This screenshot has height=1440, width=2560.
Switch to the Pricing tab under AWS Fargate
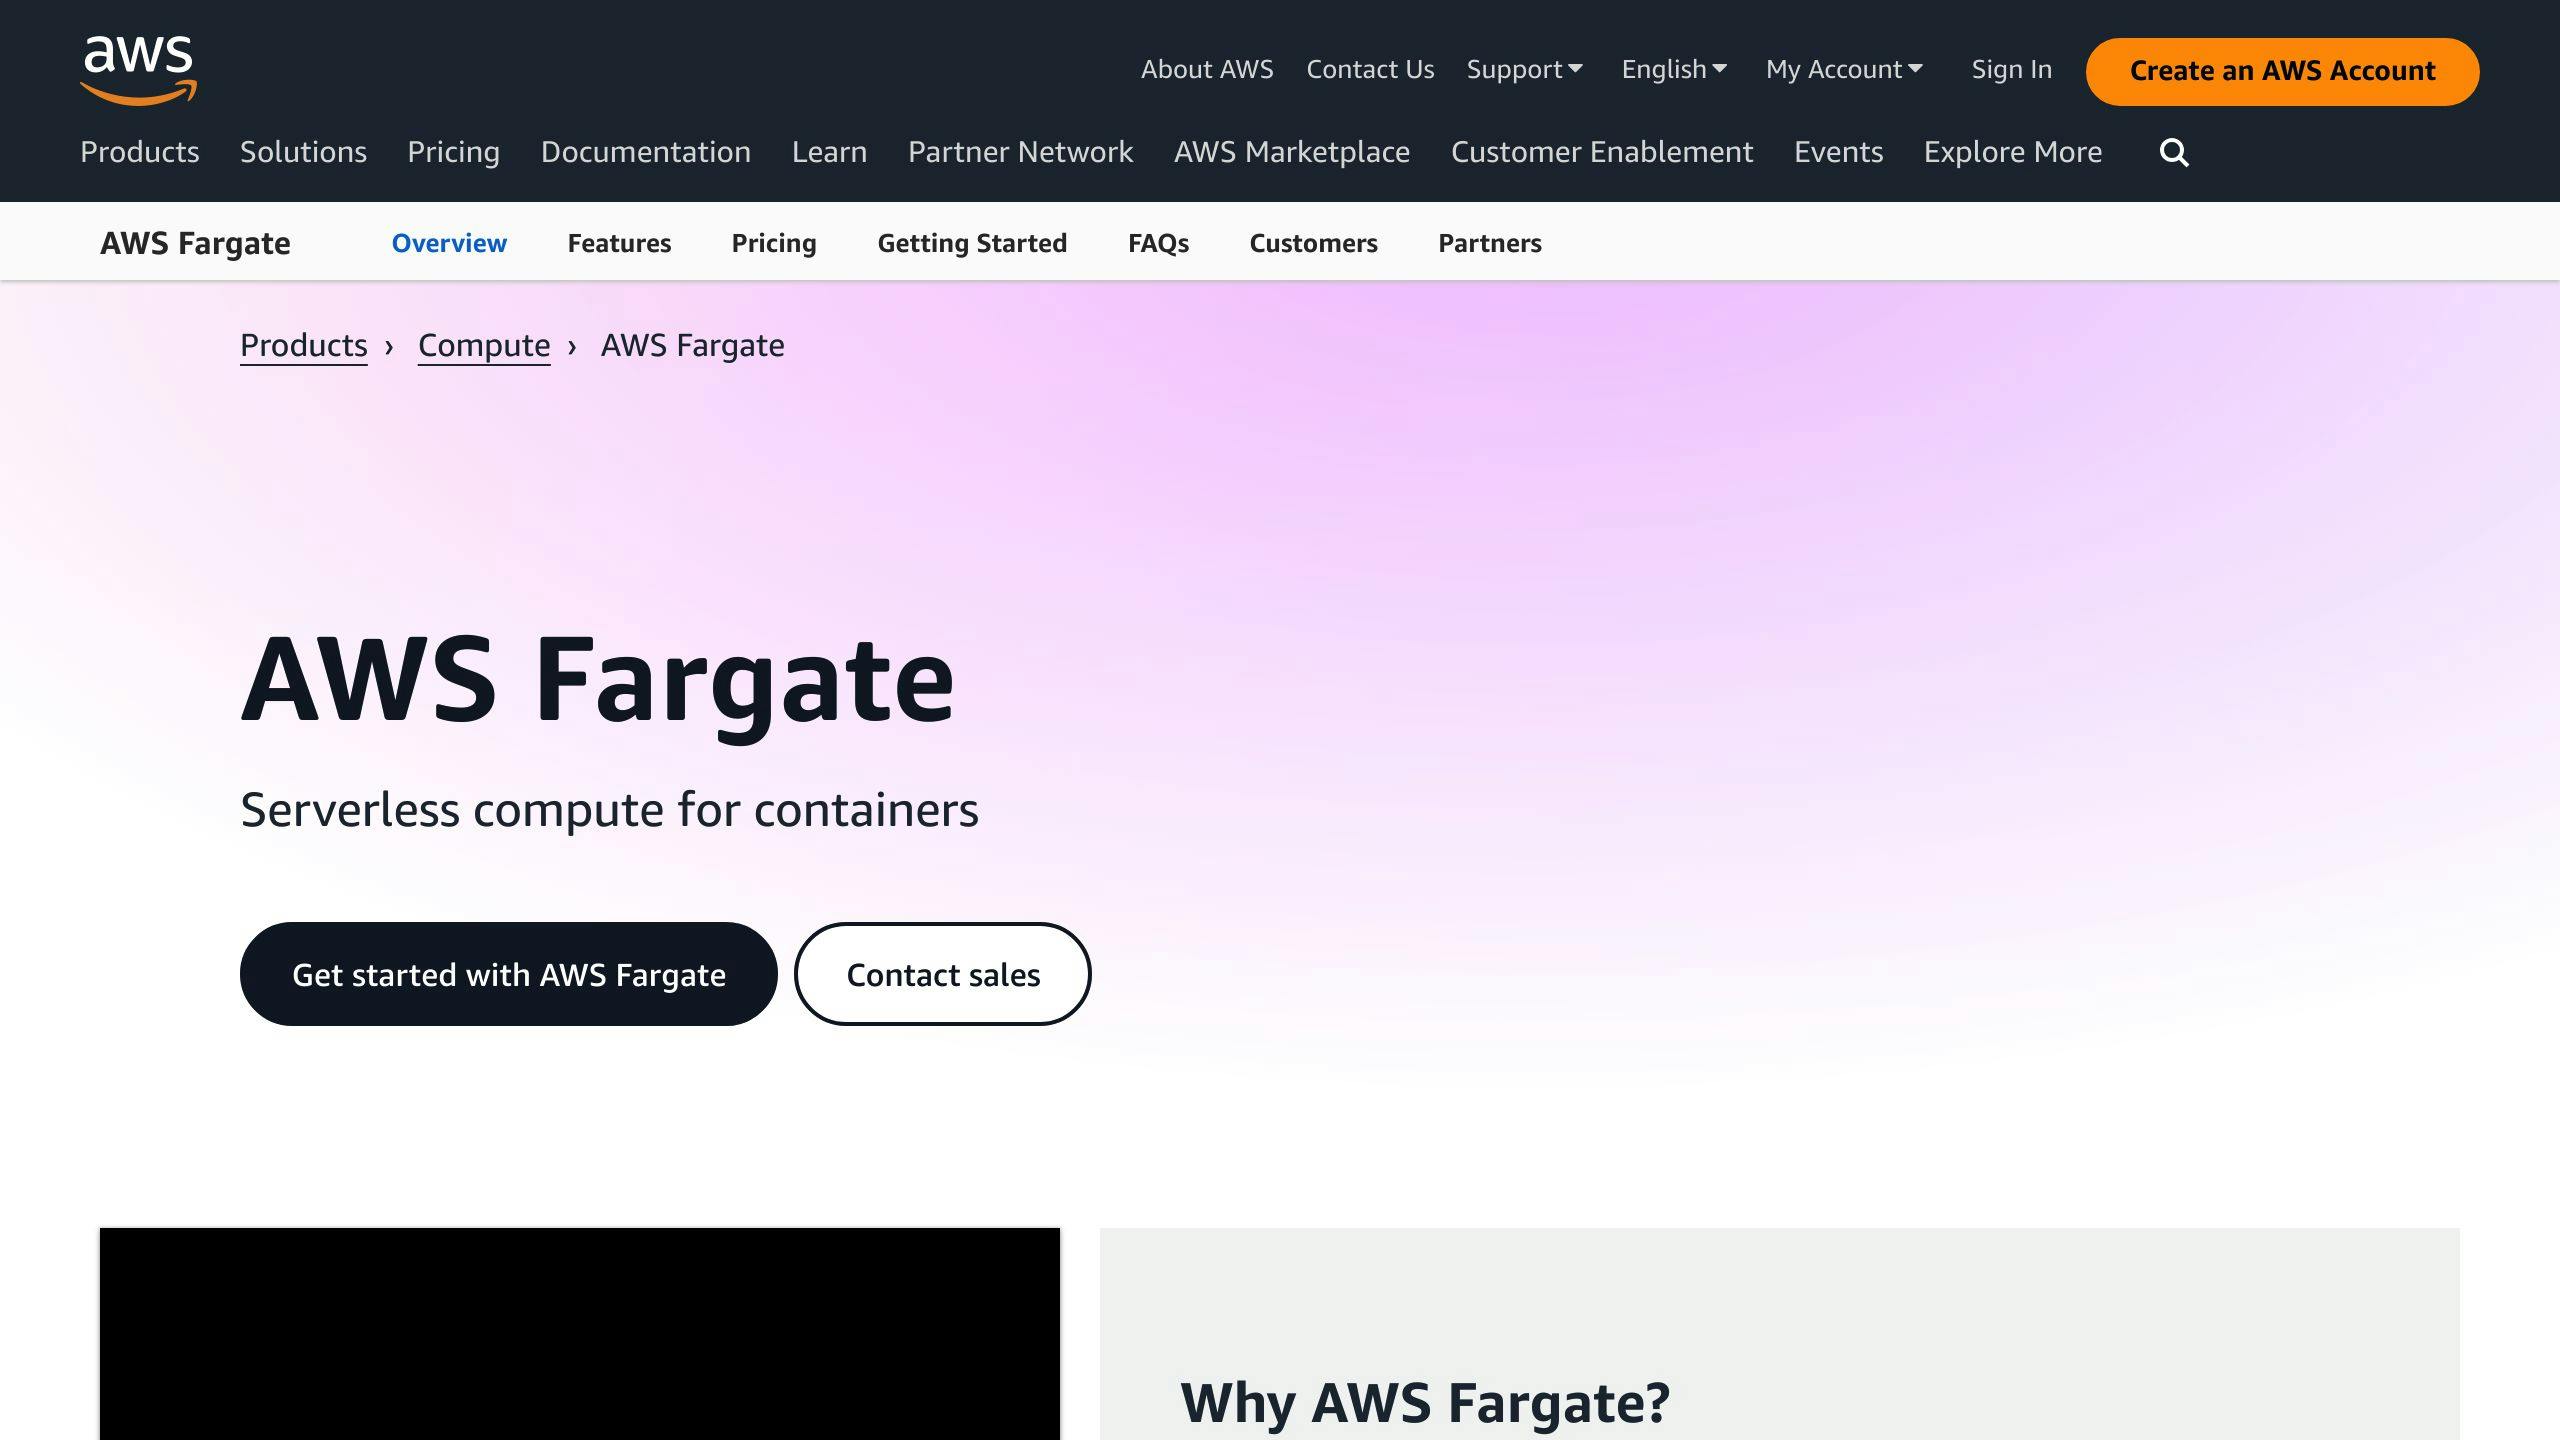tap(774, 243)
